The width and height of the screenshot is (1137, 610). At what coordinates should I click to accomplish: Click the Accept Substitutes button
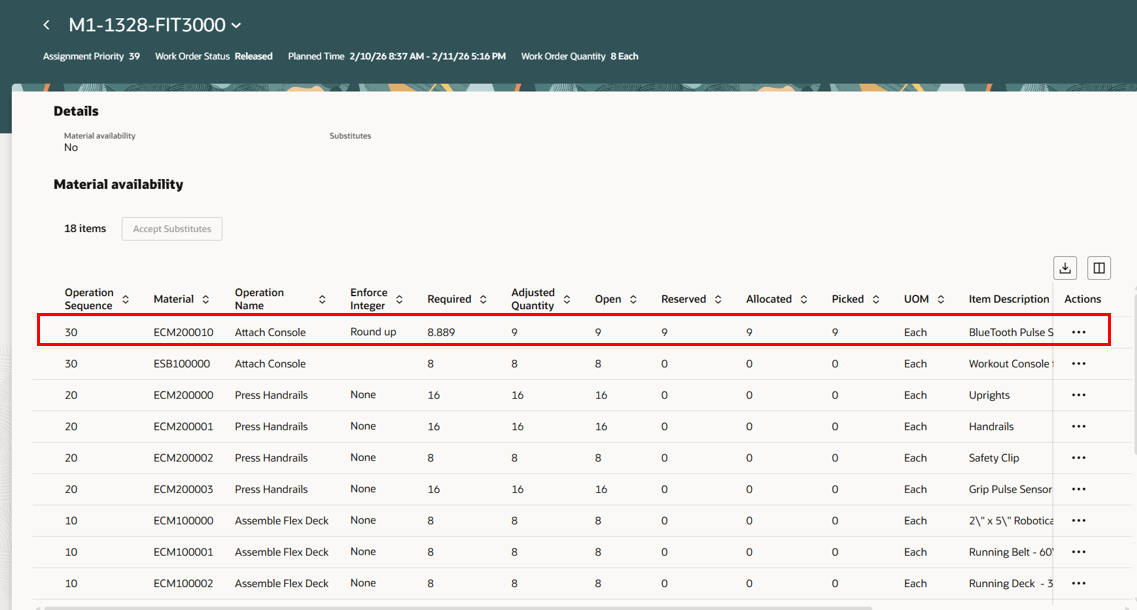point(171,228)
